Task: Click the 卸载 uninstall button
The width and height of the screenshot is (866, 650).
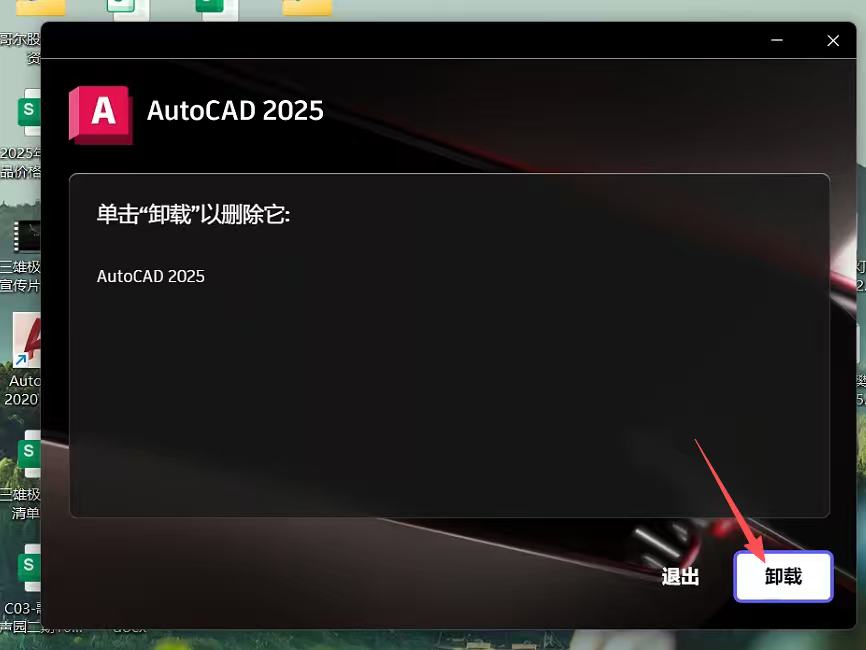Action: click(x=783, y=577)
